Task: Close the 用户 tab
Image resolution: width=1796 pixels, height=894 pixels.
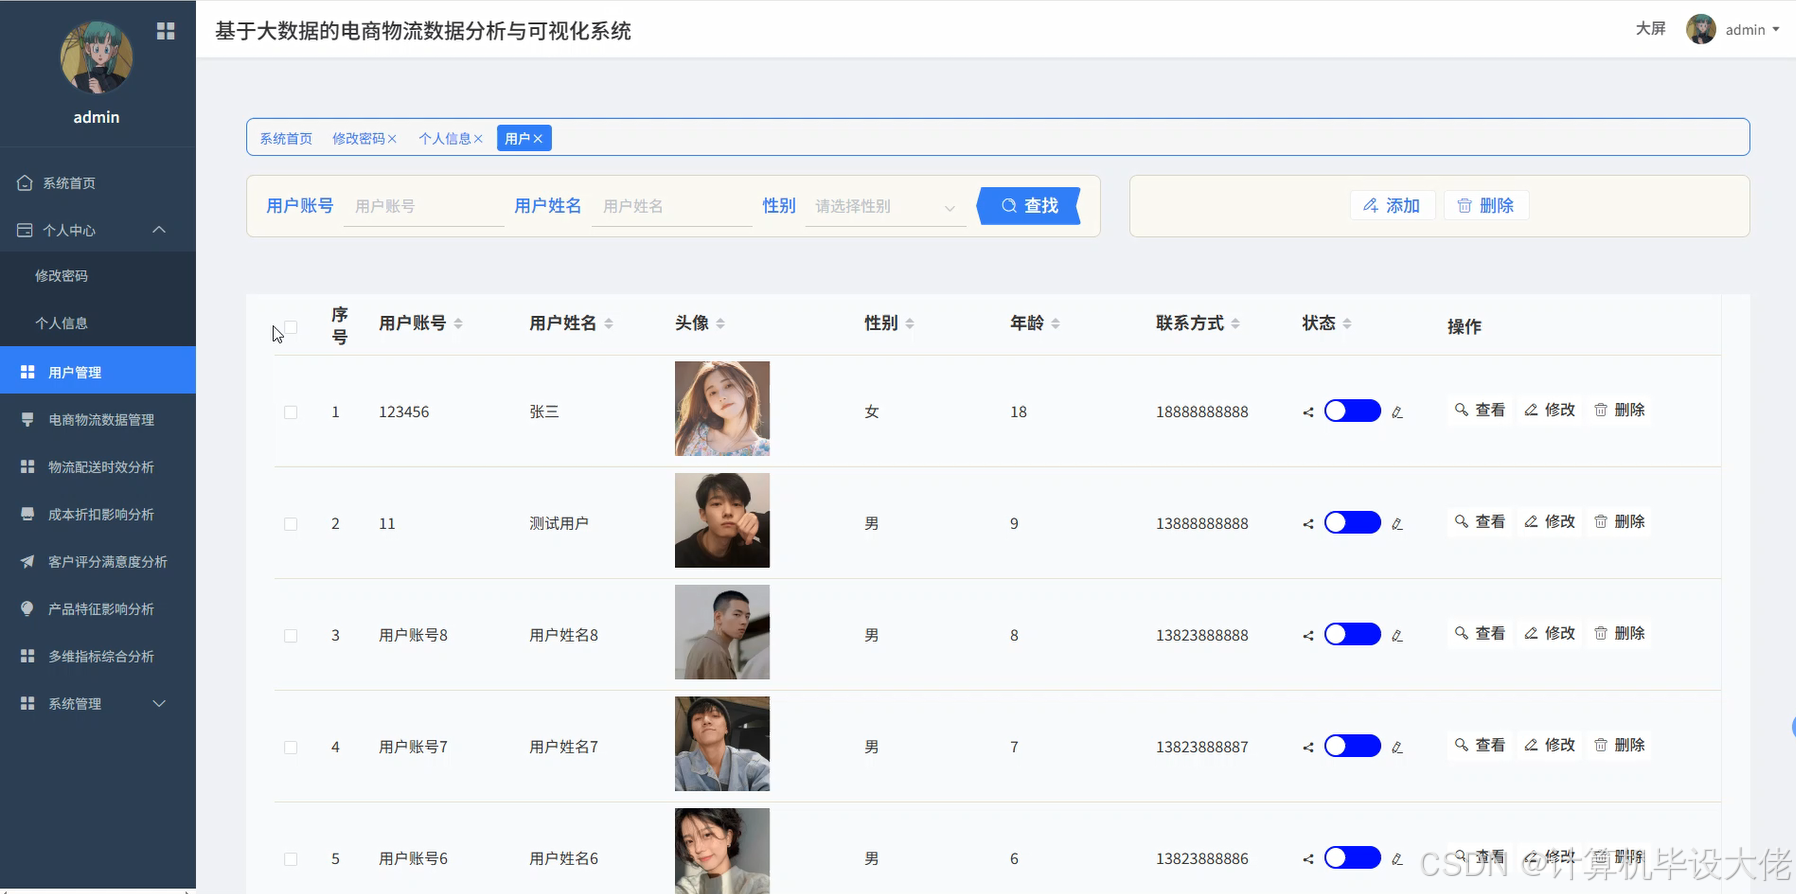Action: [538, 139]
